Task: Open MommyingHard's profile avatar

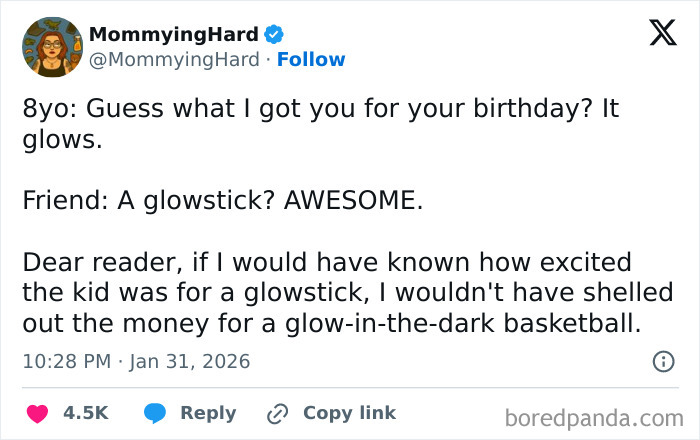Action: 51,47
